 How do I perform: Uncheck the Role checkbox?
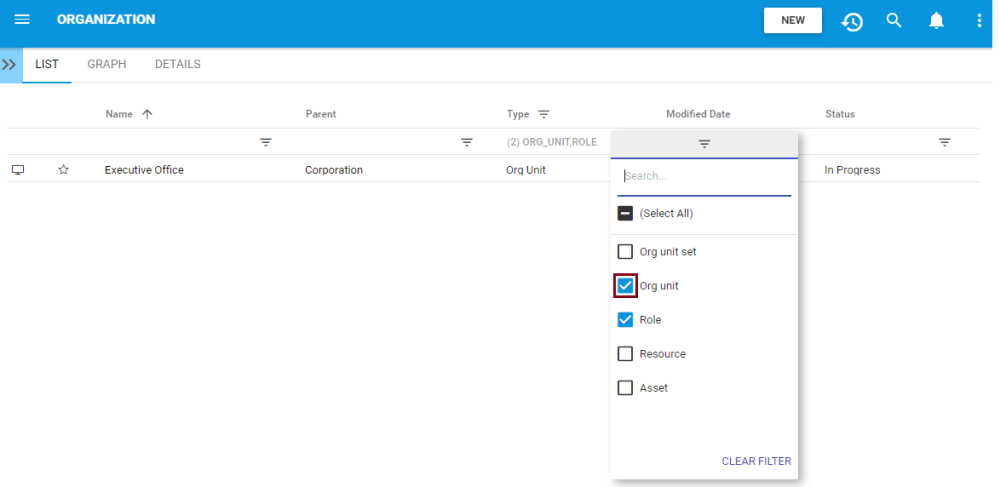click(x=625, y=320)
